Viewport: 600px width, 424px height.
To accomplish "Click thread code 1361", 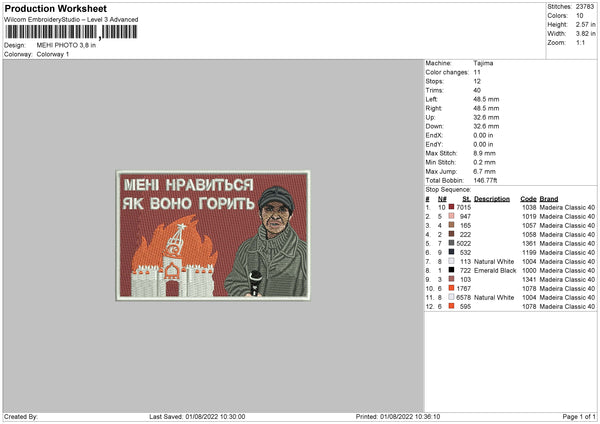I will tap(529, 243).
